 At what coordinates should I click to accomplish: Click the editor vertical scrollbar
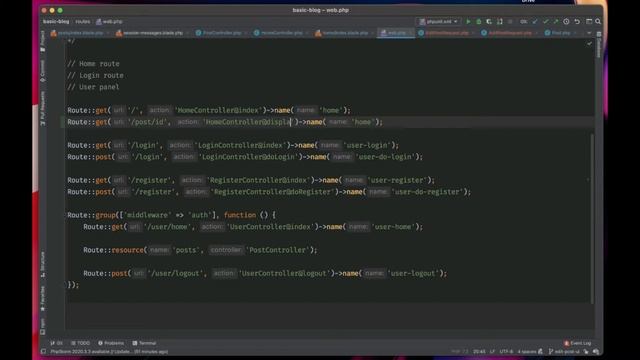592,218
